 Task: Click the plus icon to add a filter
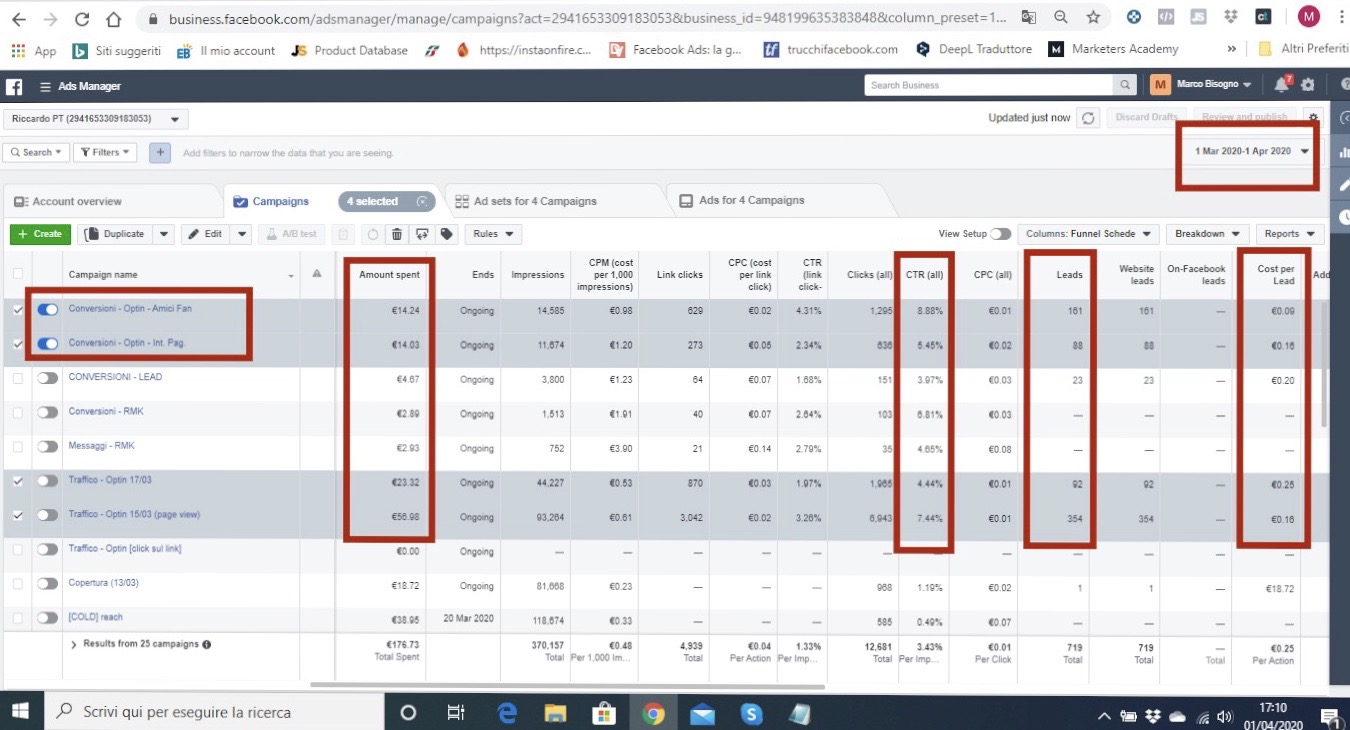tap(160, 153)
